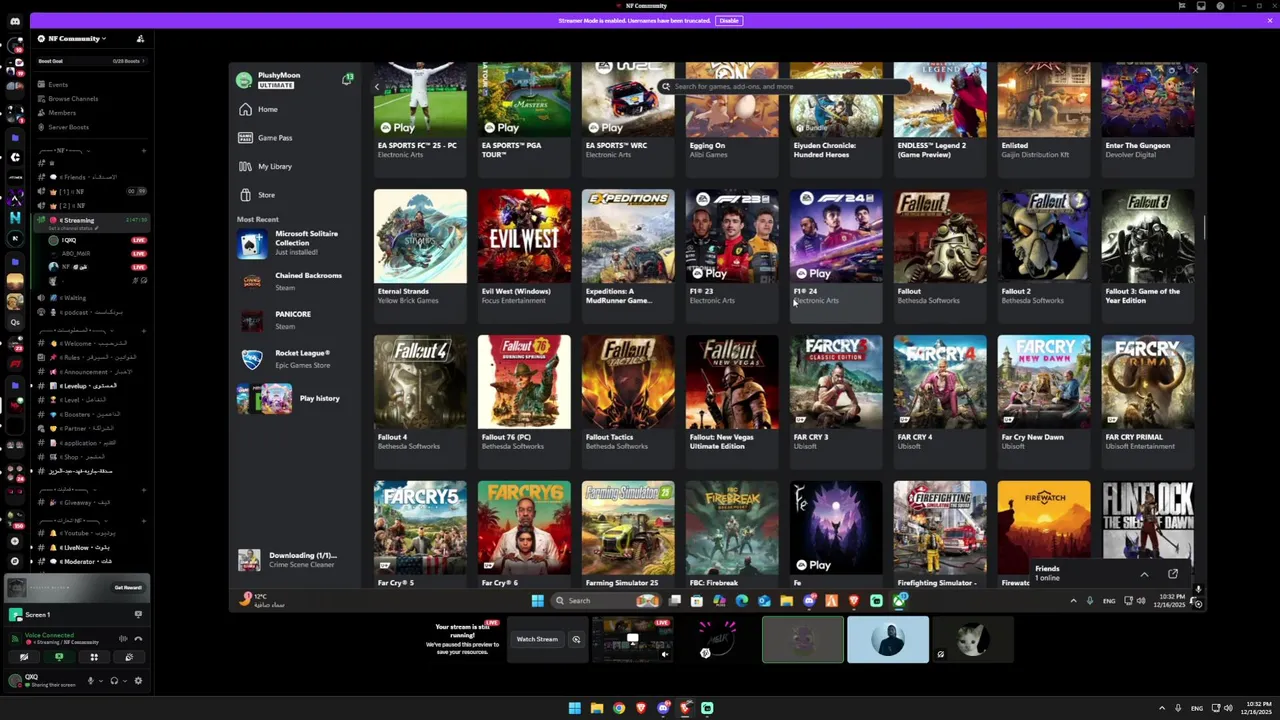The width and height of the screenshot is (1280, 720).
Task: Click the Watch Stream button
Action: [537, 639]
